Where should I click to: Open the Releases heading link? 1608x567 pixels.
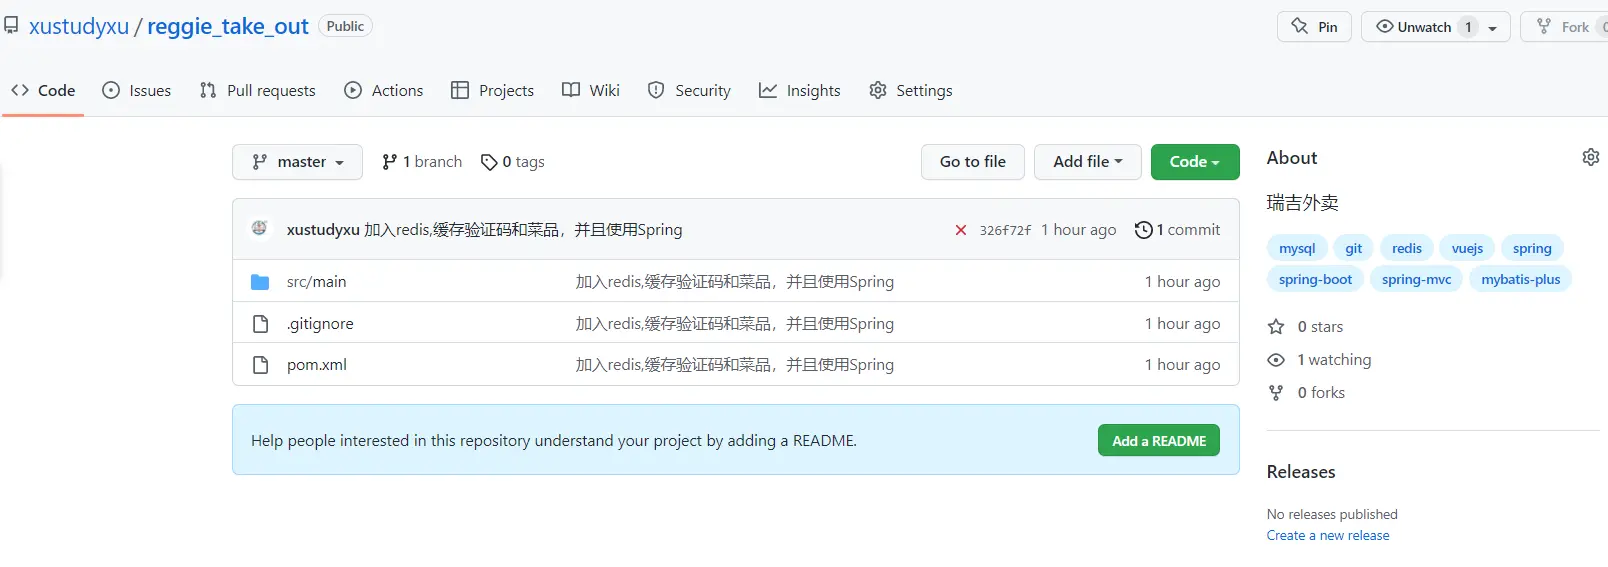(x=1301, y=472)
